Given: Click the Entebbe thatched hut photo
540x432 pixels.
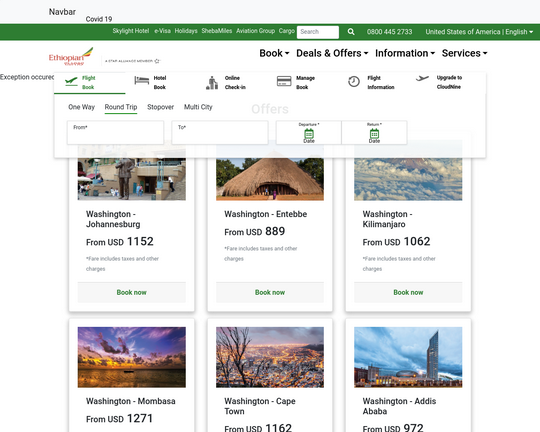Looking at the screenshot, I should [270, 179].
